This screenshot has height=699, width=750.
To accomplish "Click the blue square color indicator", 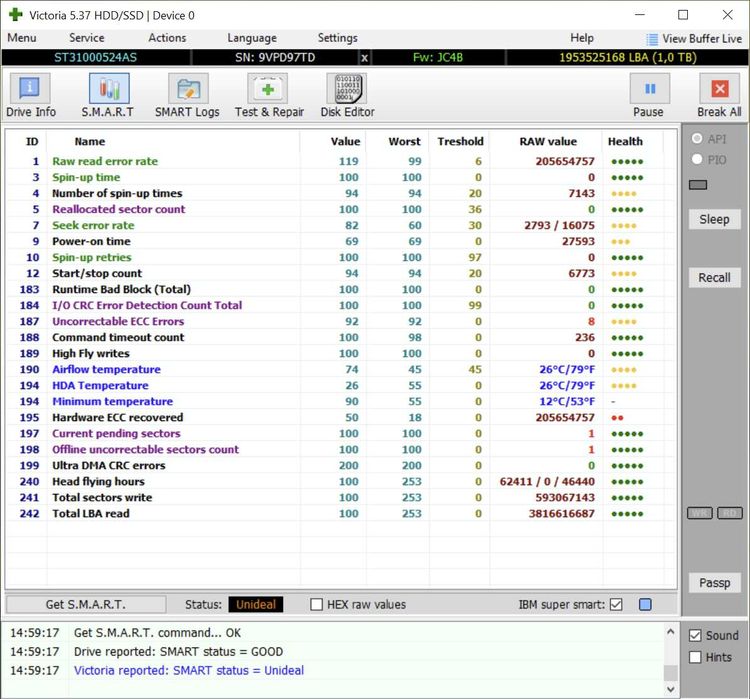I will click(645, 605).
